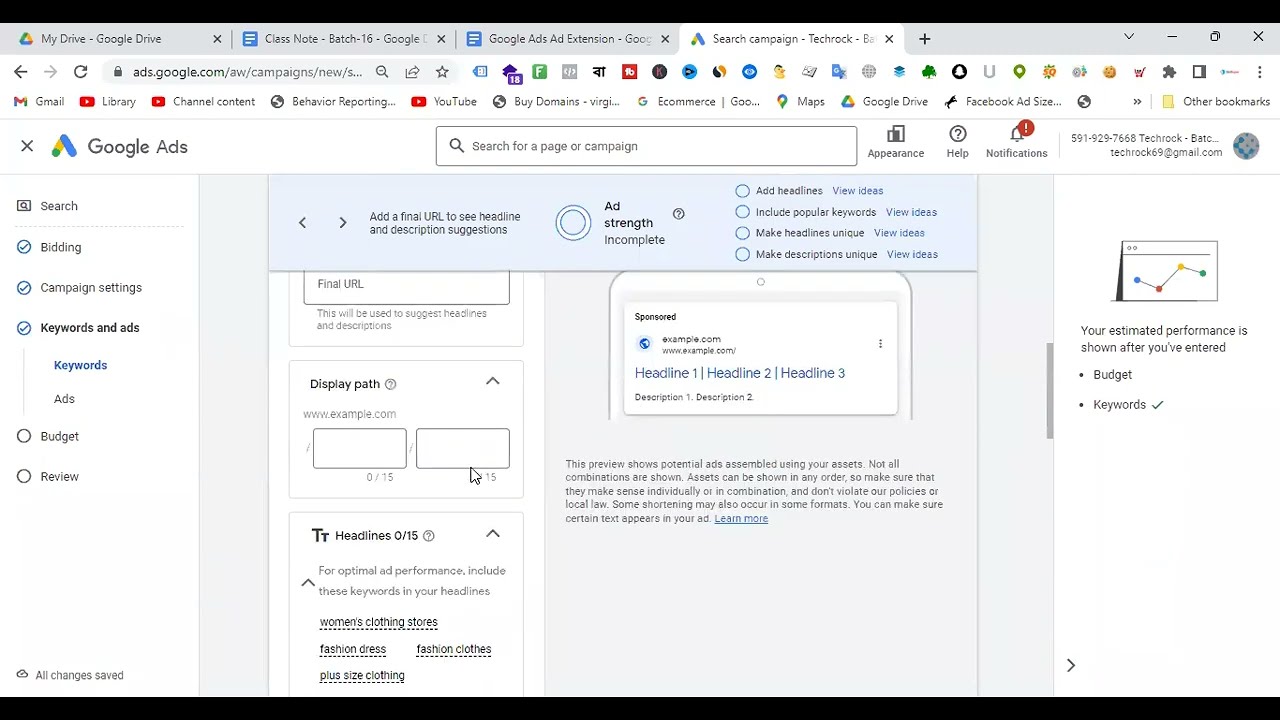
Task: Add the fashion dress keyword suggestion
Action: [x=353, y=649]
